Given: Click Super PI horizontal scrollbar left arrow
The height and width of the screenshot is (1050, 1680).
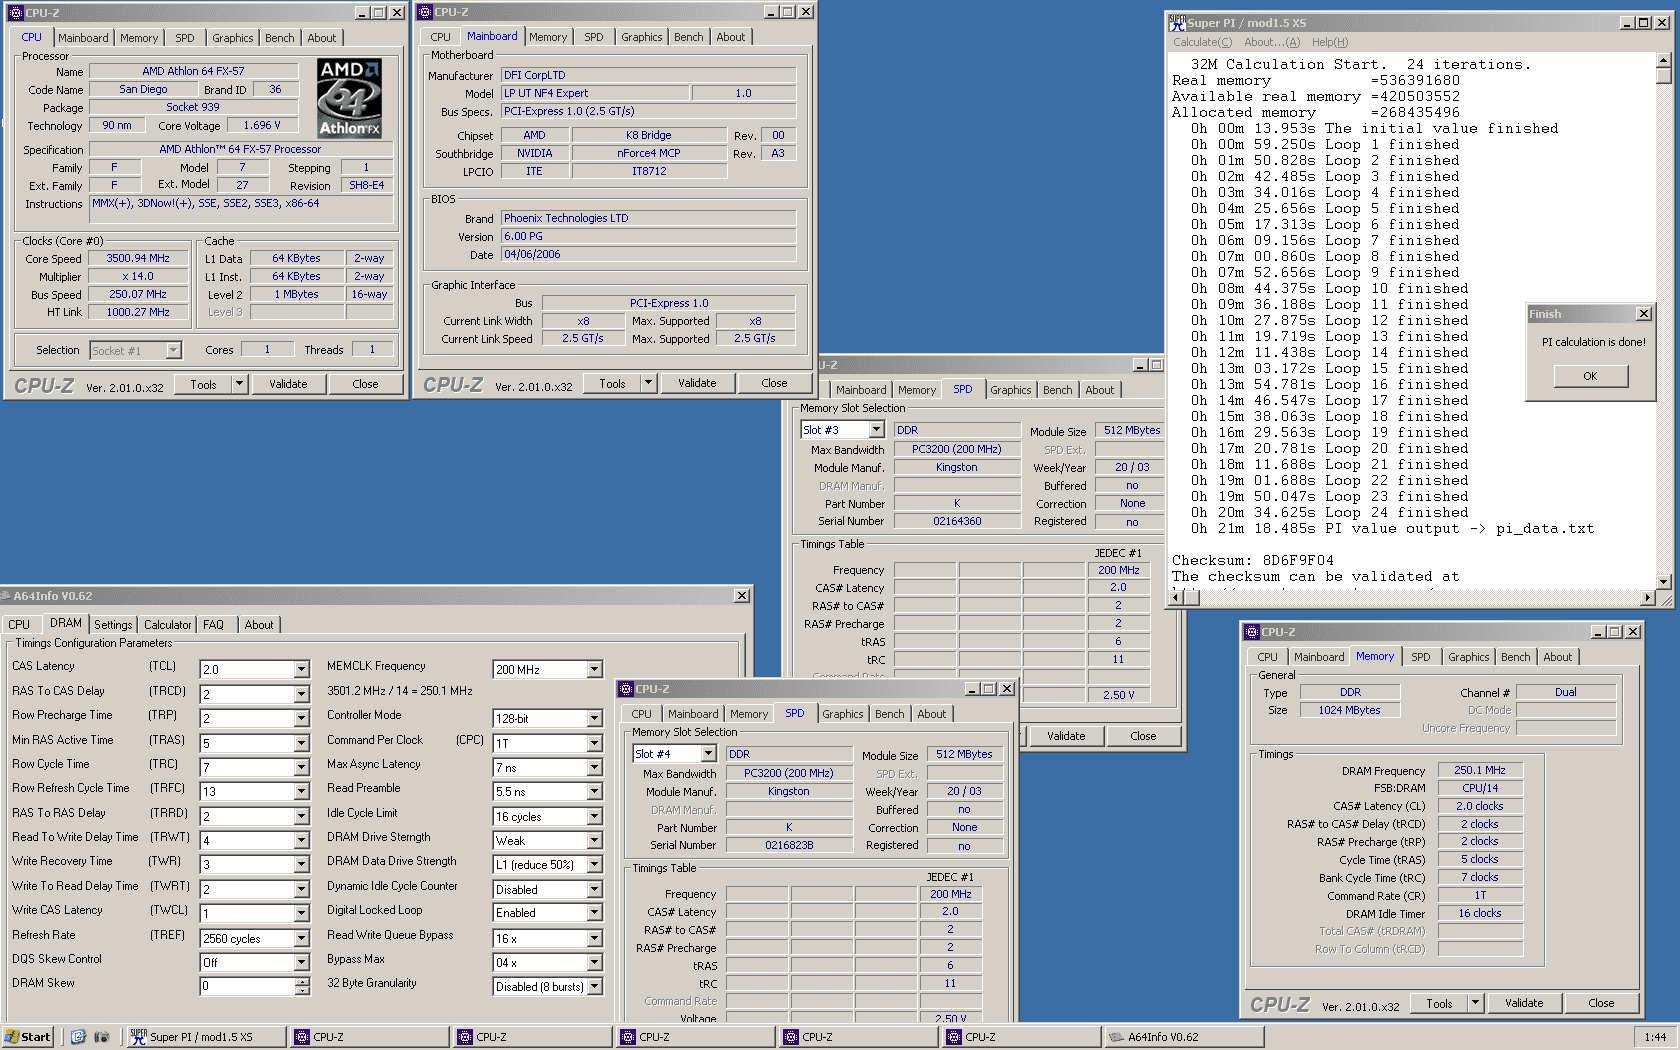Looking at the screenshot, I should pos(1177,598).
